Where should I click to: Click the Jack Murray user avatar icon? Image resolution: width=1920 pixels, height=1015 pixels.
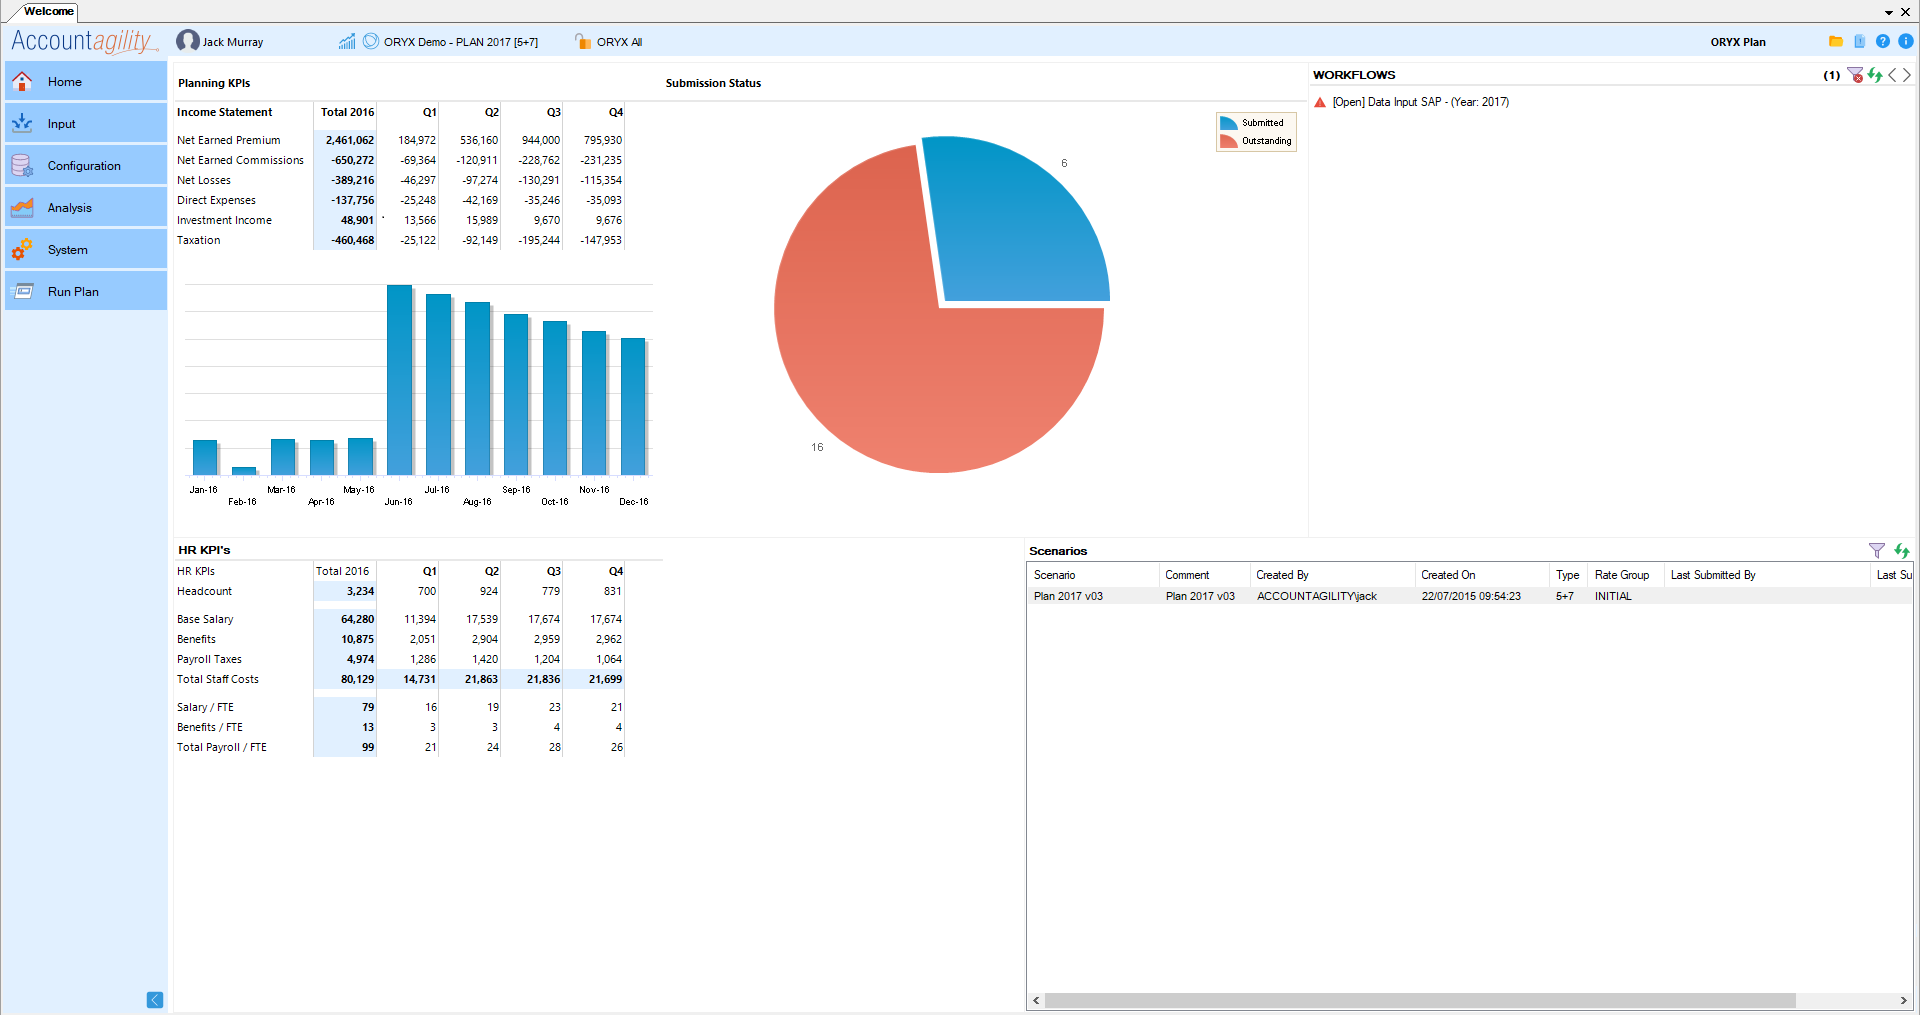(187, 41)
